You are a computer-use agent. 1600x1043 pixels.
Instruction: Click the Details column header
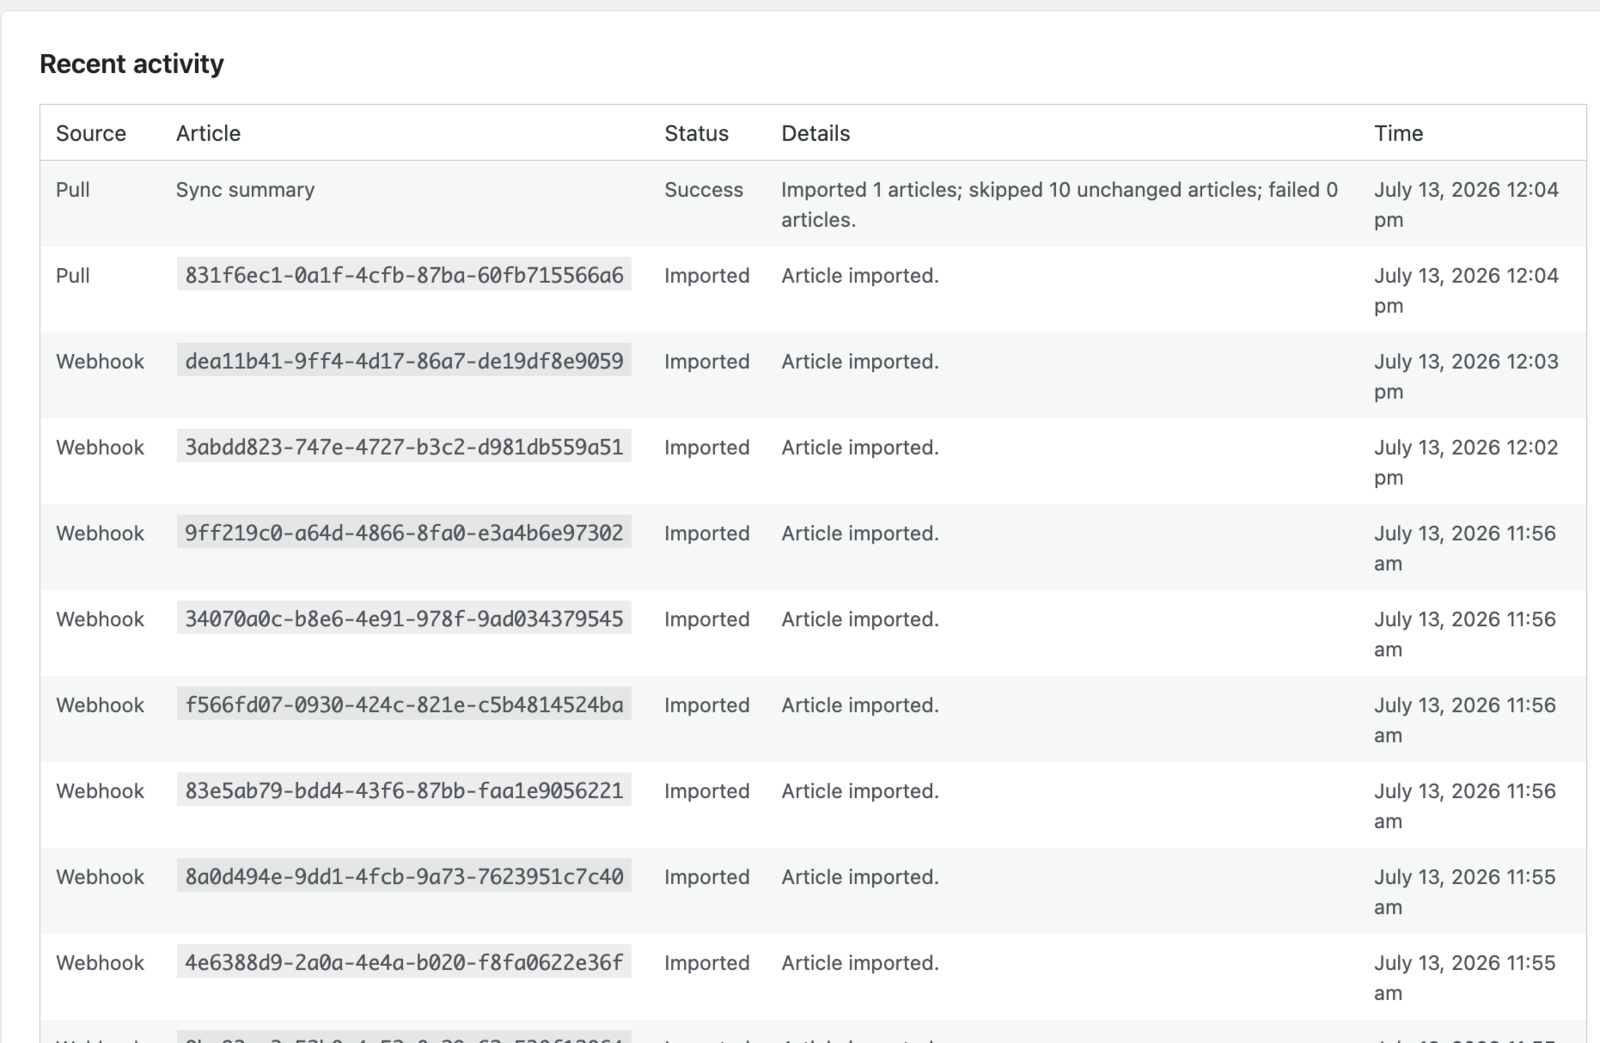[x=815, y=133]
